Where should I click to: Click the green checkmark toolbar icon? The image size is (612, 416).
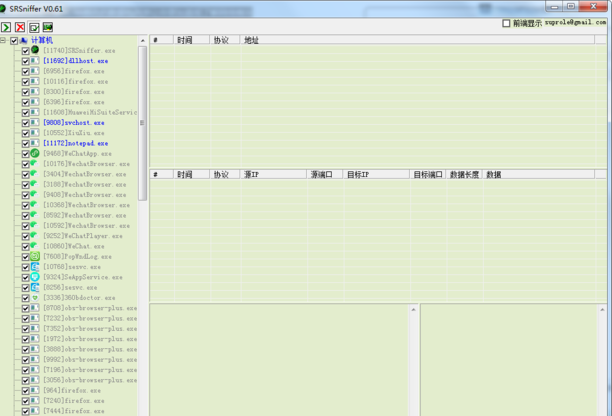[34, 27]
